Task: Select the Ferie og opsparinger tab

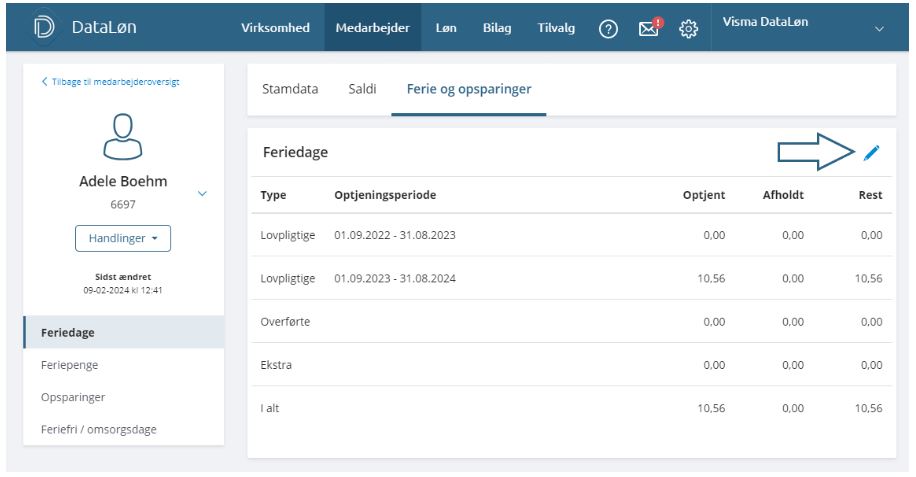Action: (469, 89)
